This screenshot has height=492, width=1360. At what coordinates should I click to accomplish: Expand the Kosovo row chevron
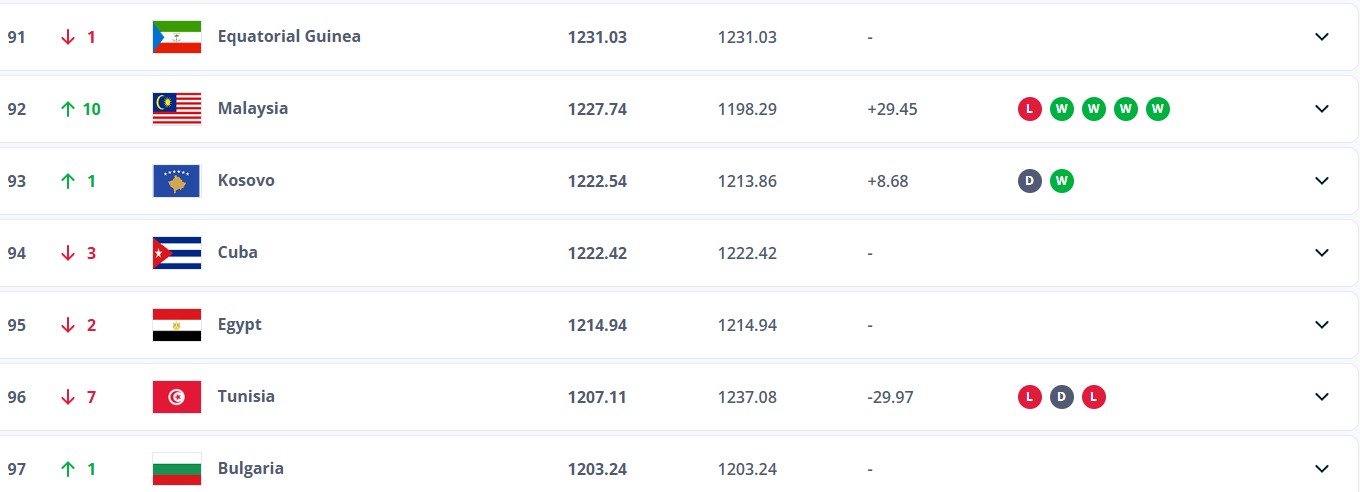[x=1322, y=181]
